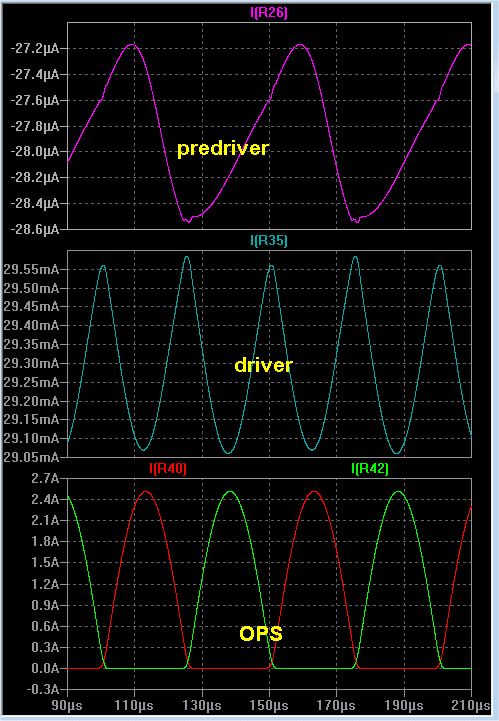Click the 2.1A axis label
This screenshot has height=721, width=499.
(45, 521)
